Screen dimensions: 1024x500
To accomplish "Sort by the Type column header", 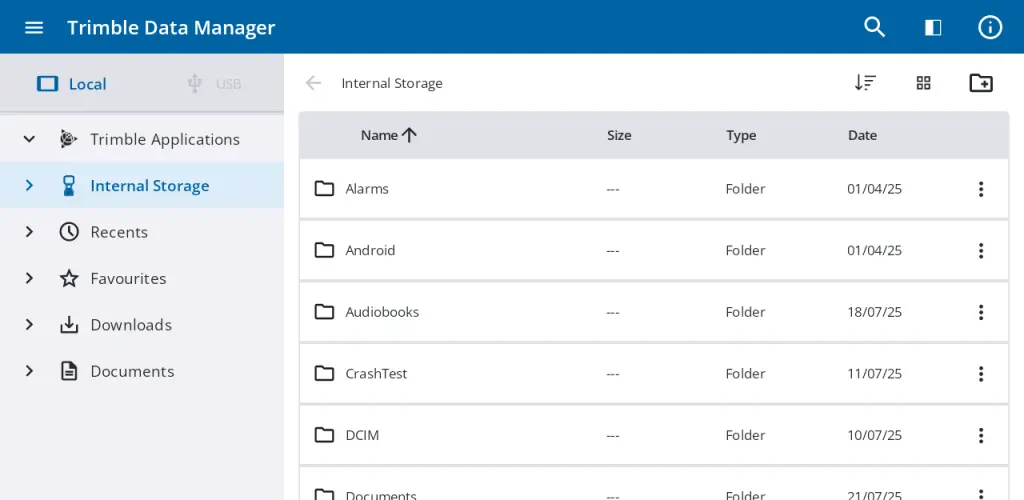I will click(741, 135).
